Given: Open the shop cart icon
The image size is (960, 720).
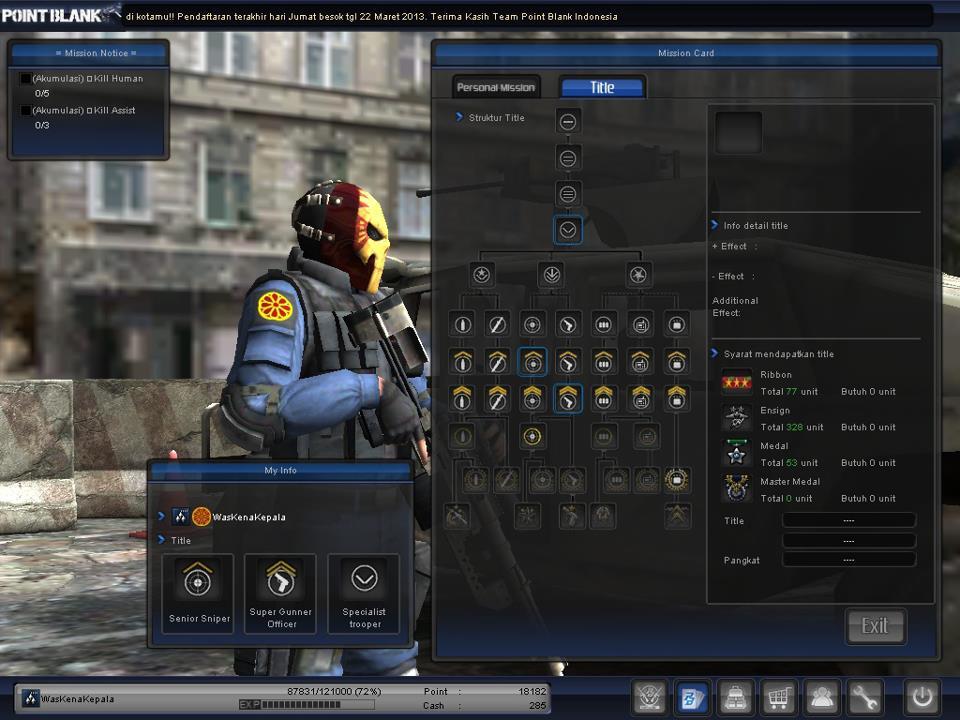Looking at the screenshot, I should tap(778, 697).
